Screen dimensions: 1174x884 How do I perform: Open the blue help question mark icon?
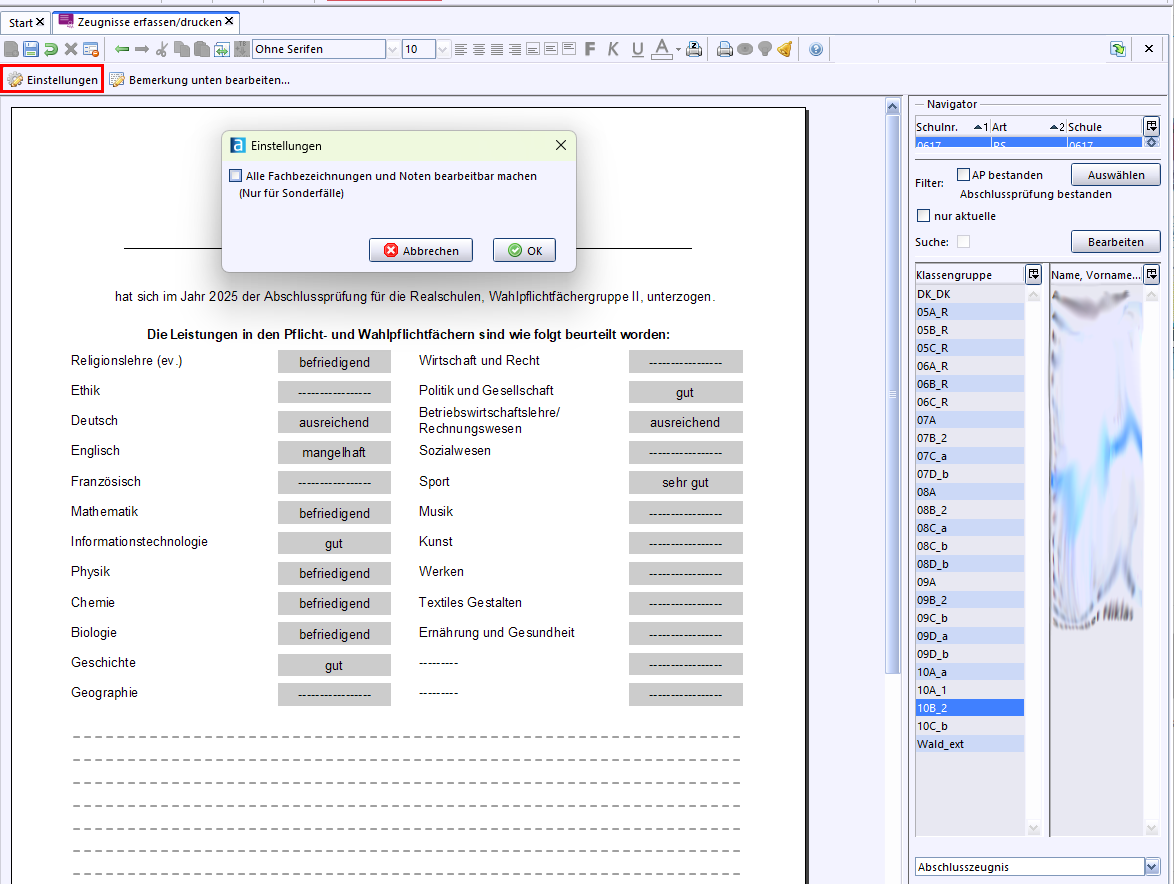pyautogui.click(x=816, y=49)
